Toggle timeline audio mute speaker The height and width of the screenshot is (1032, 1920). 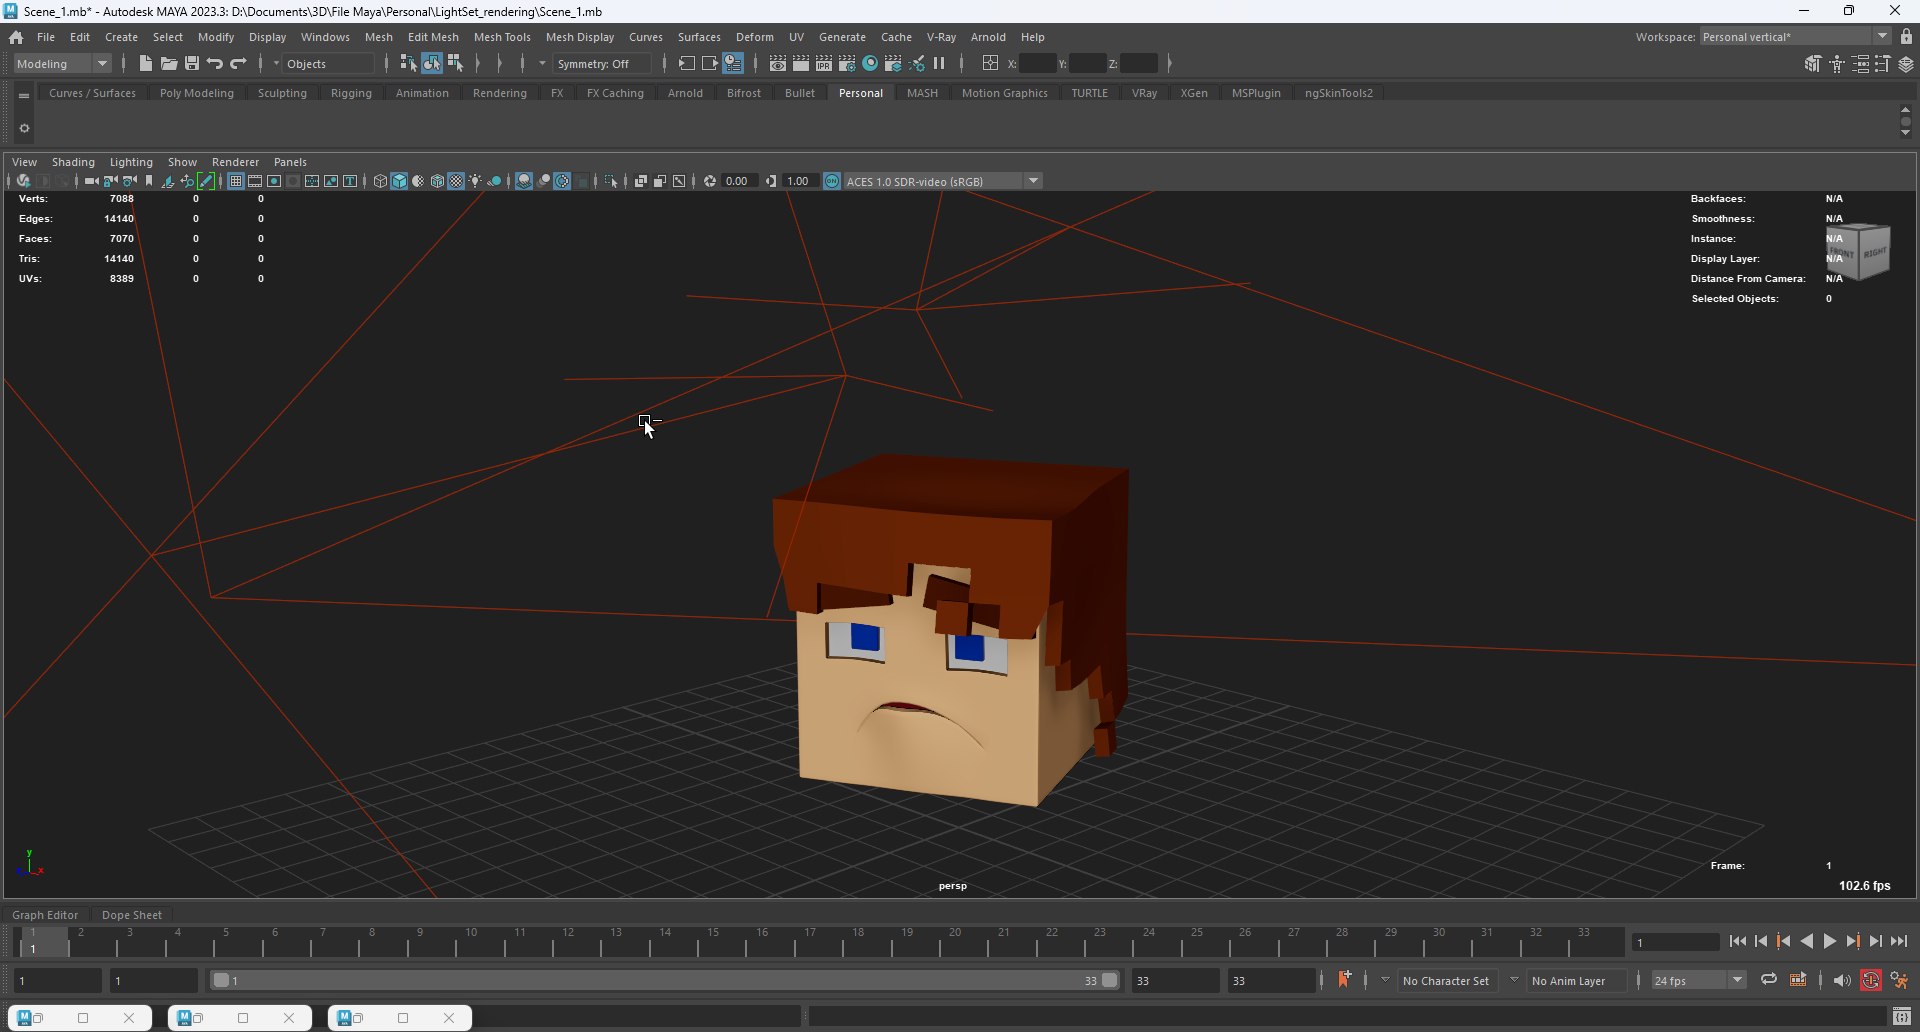click(1842, 980)
